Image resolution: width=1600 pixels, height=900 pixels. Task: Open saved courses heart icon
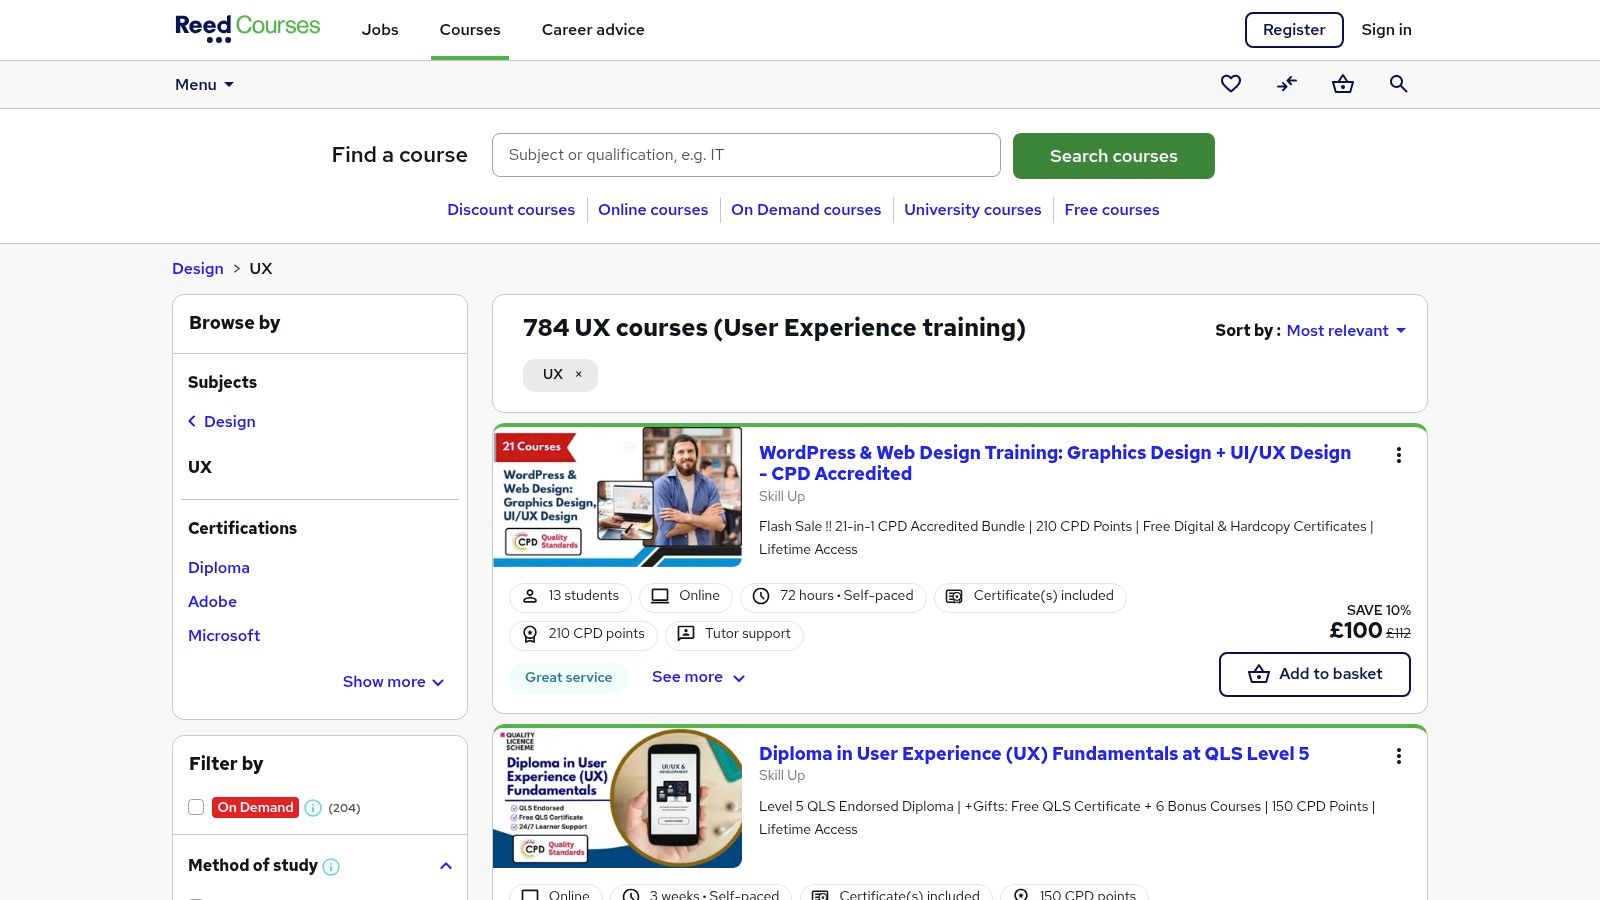click(x=1231, y=84)
